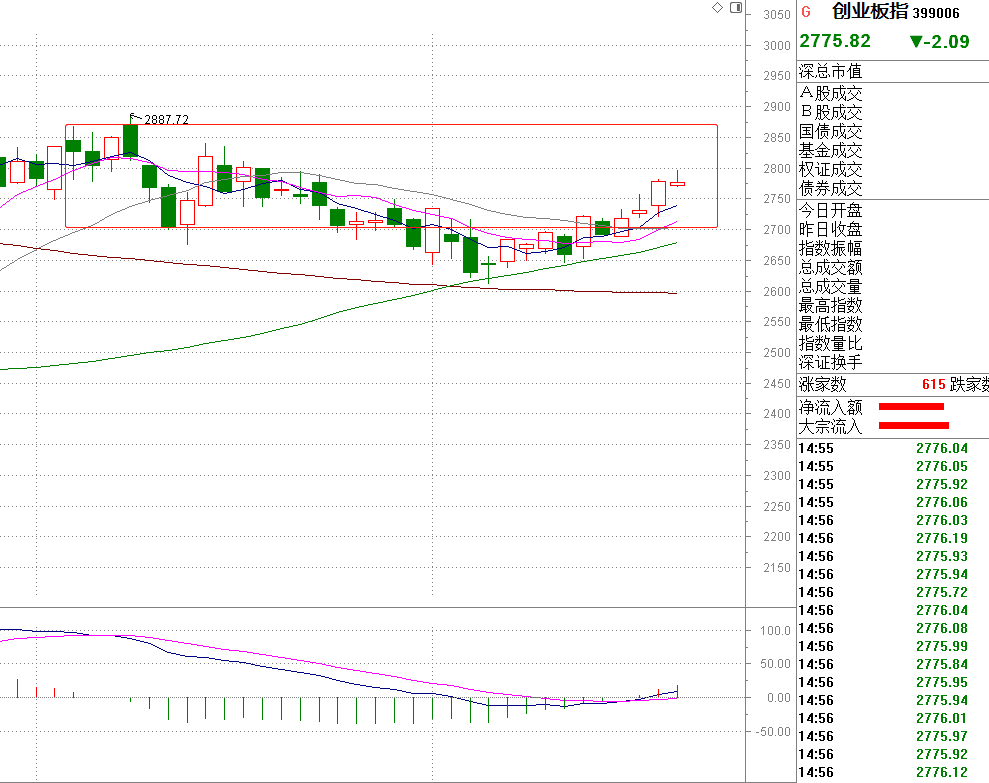This screenshot has width=989, height=783.
Task: Click the latest candlestick on the chart
Action: click(x=677, y=183)
